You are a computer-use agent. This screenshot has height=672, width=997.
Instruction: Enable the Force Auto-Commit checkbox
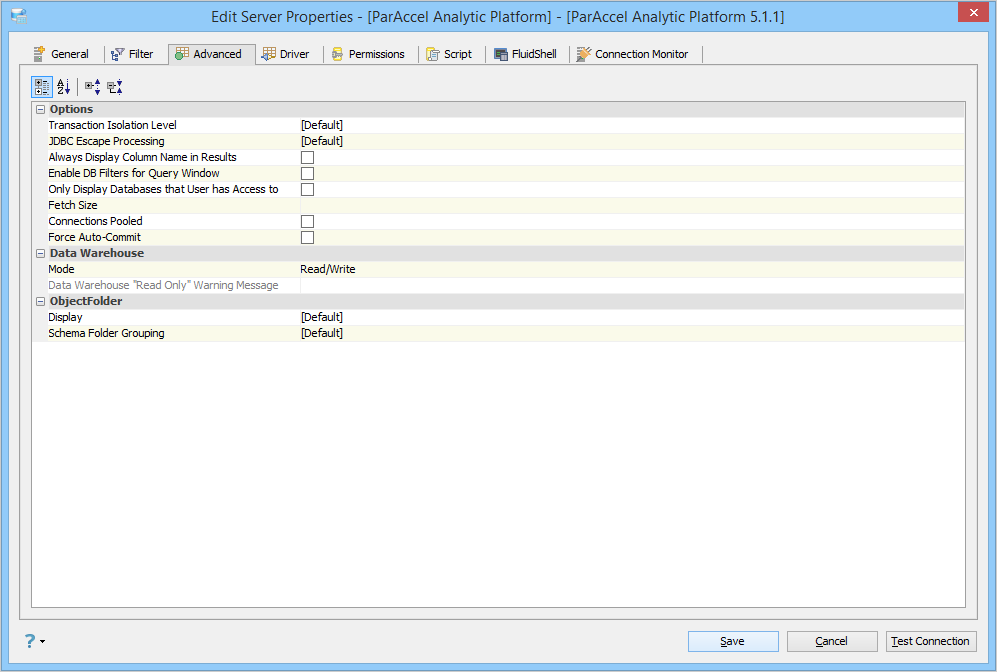tap(307, 237)
